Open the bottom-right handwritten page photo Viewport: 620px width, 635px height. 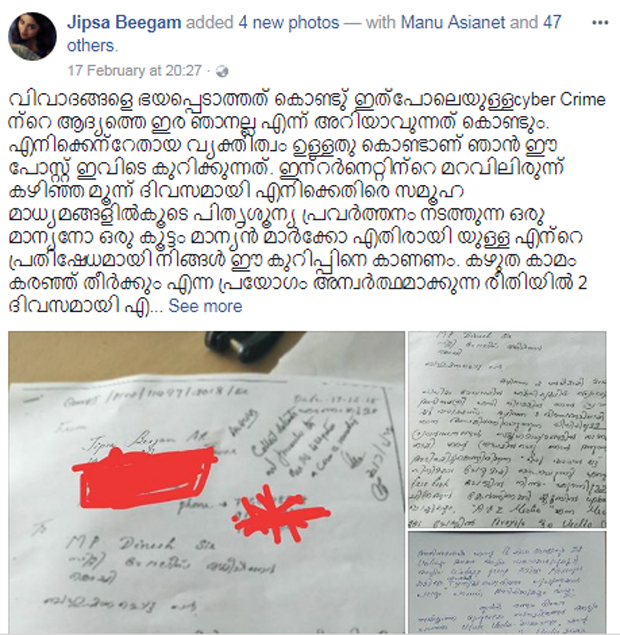(507, 583)
